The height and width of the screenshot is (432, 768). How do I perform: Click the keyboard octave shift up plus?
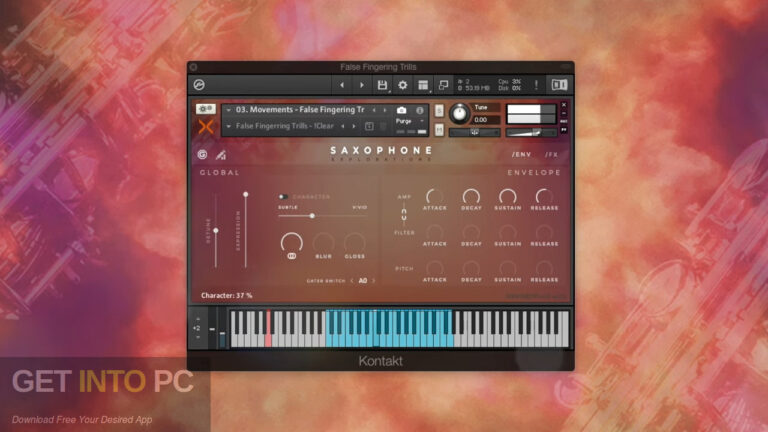[198, 319]
